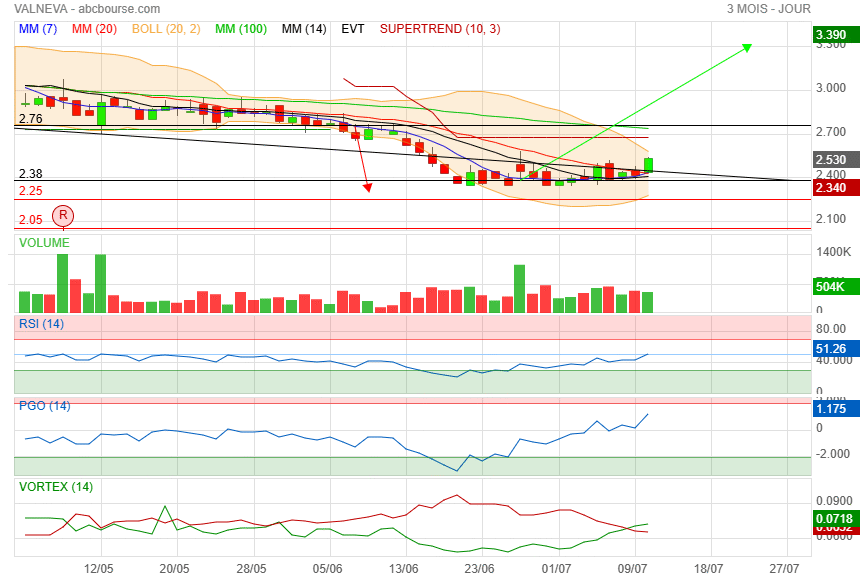The image size is (860, 579).
Task: Click the -2.000 PGO axis label
Action: [x=833, y=454]
